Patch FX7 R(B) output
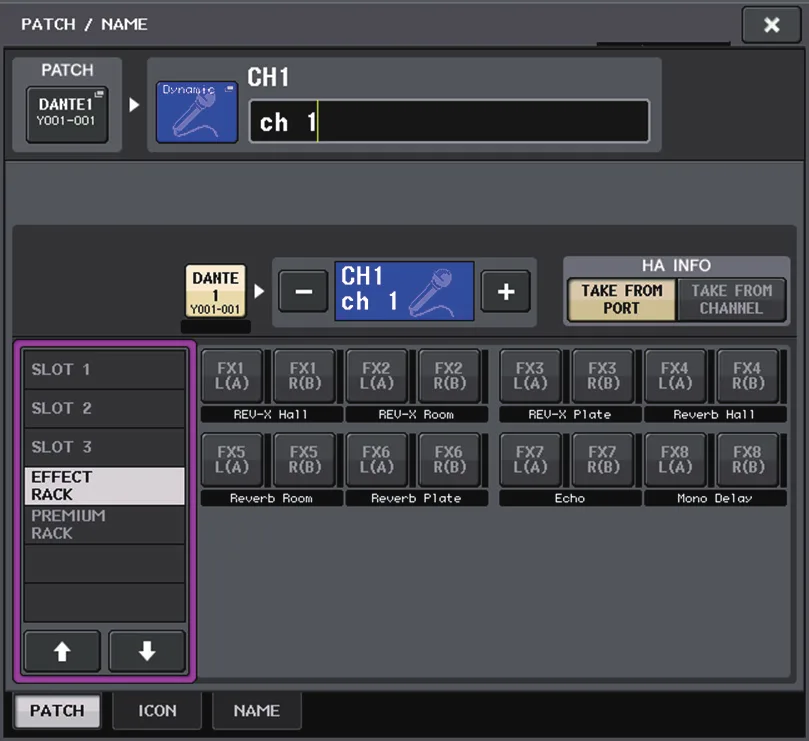This screenshot has height=741, width=809. pos(603,460)
